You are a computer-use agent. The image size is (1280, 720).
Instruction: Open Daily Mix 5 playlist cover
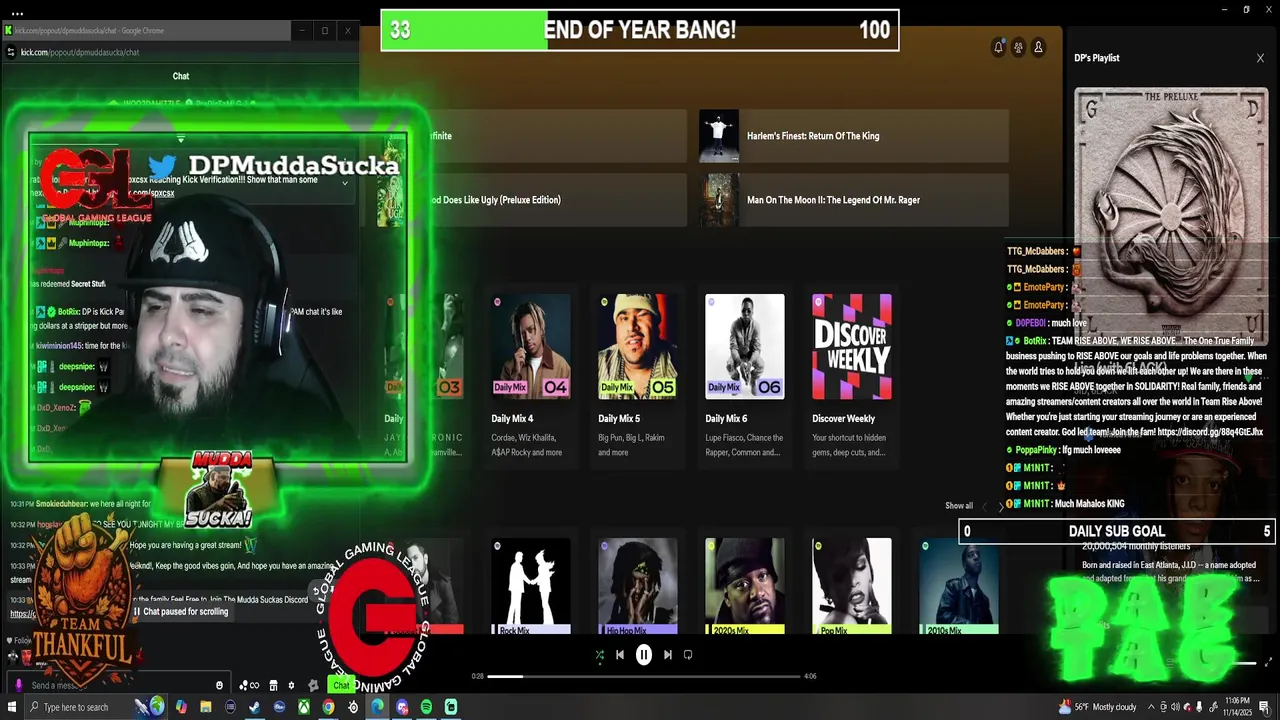[637, 346]
